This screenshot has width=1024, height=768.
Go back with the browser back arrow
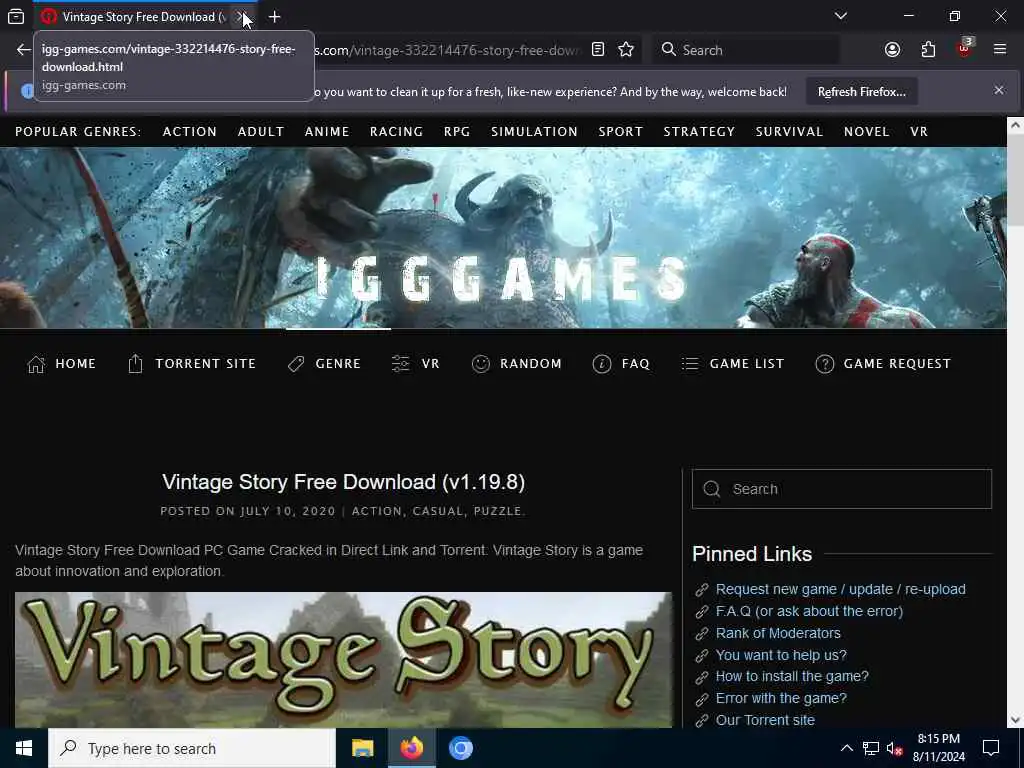tap(24, 50)
